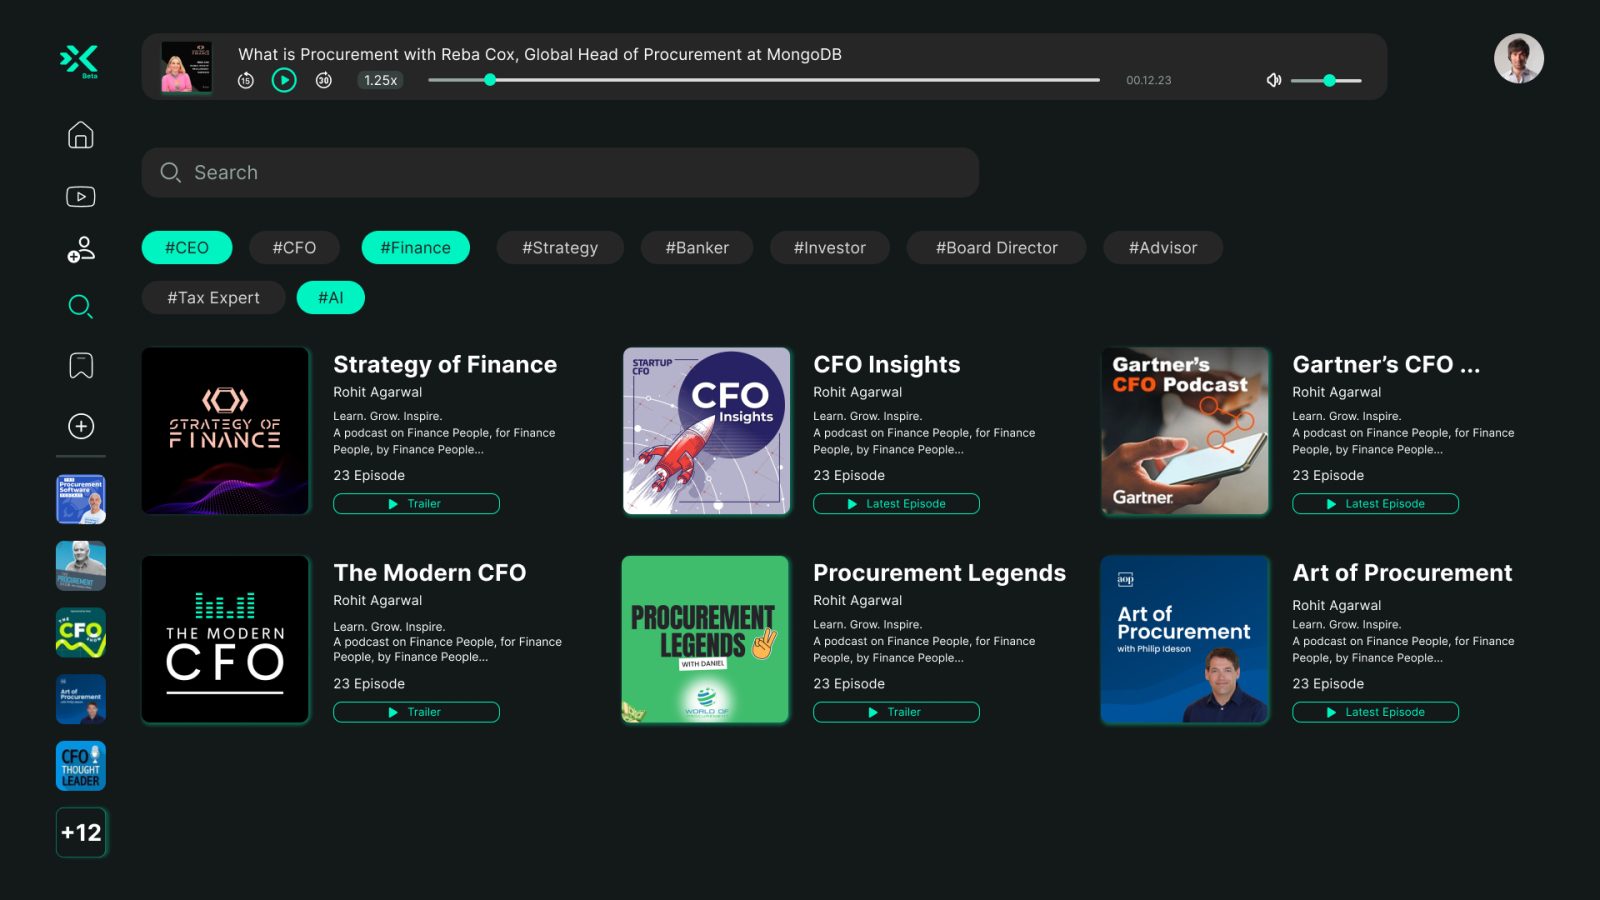1600x900 pixels.
Task: Toggle the #CFO tag filter
Action: (294, 248)
